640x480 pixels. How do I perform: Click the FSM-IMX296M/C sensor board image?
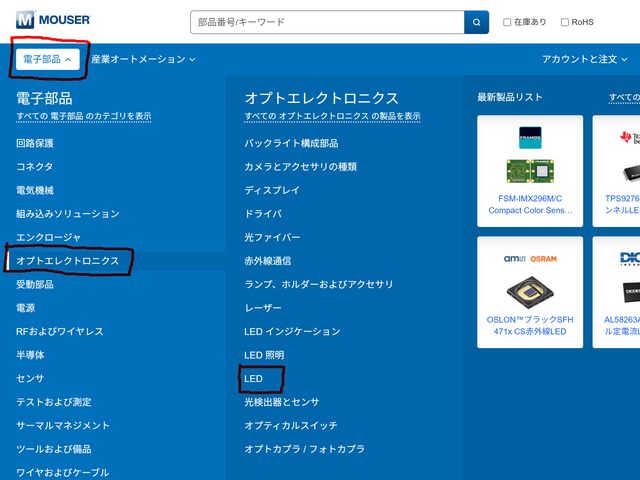point(530,171)
